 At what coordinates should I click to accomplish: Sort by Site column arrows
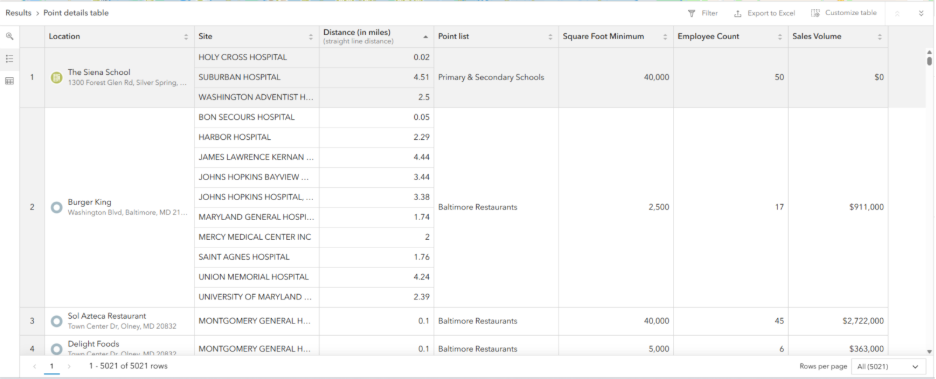pyautogui.click(x=310, y=37)
